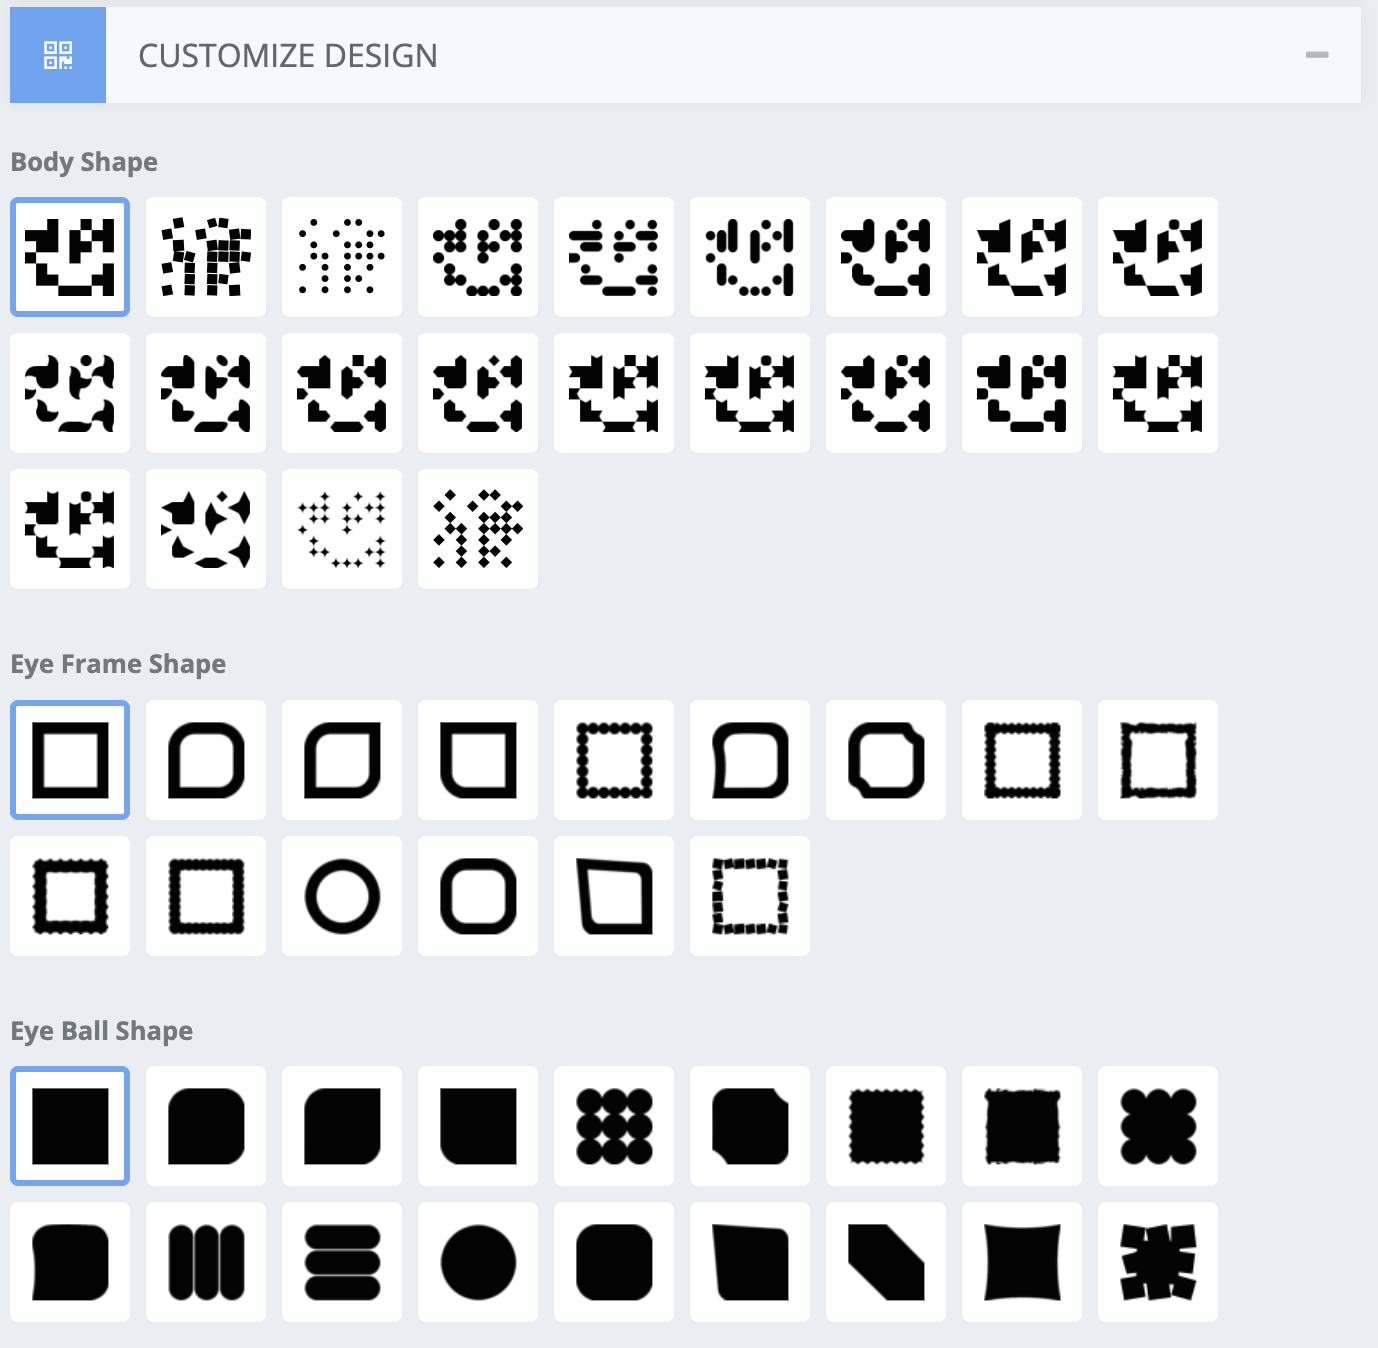
Task: Click the Eye Frame Shape section label
Action: [118, 664]
